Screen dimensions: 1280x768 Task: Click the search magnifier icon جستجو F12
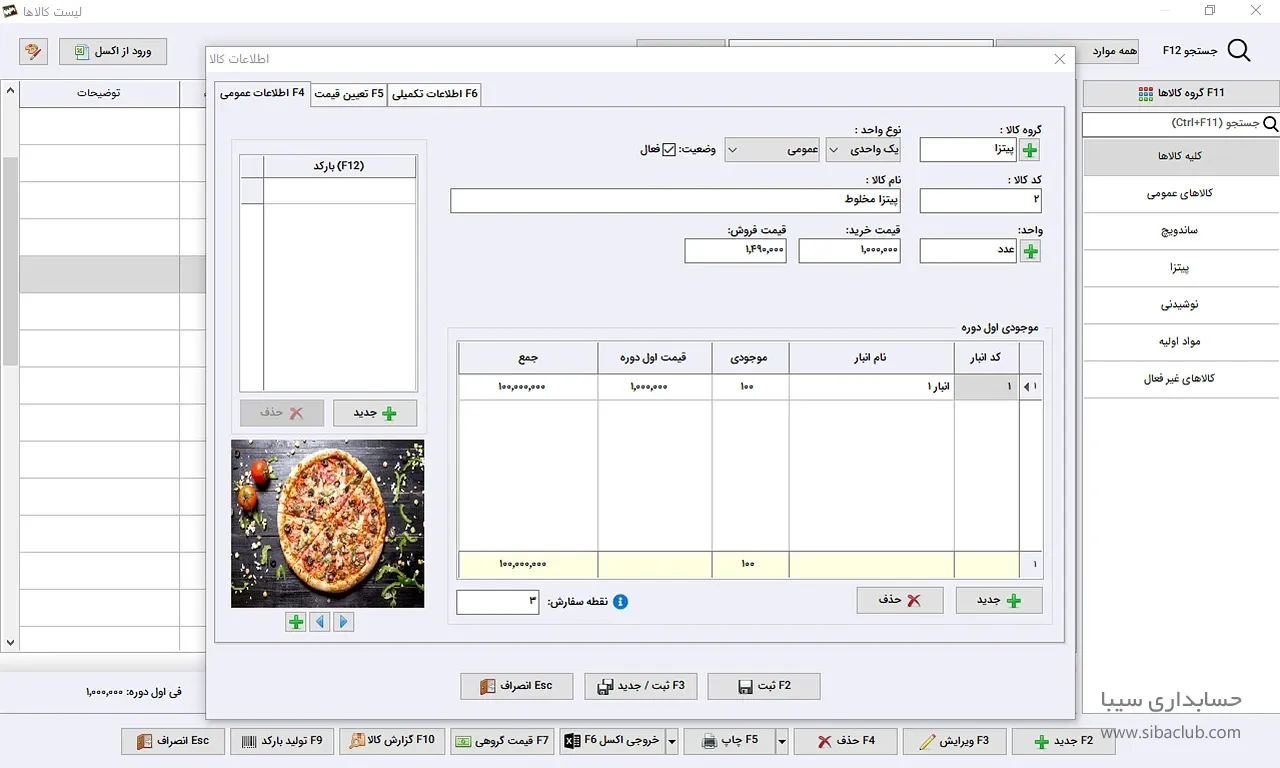tap(1238, 51)
